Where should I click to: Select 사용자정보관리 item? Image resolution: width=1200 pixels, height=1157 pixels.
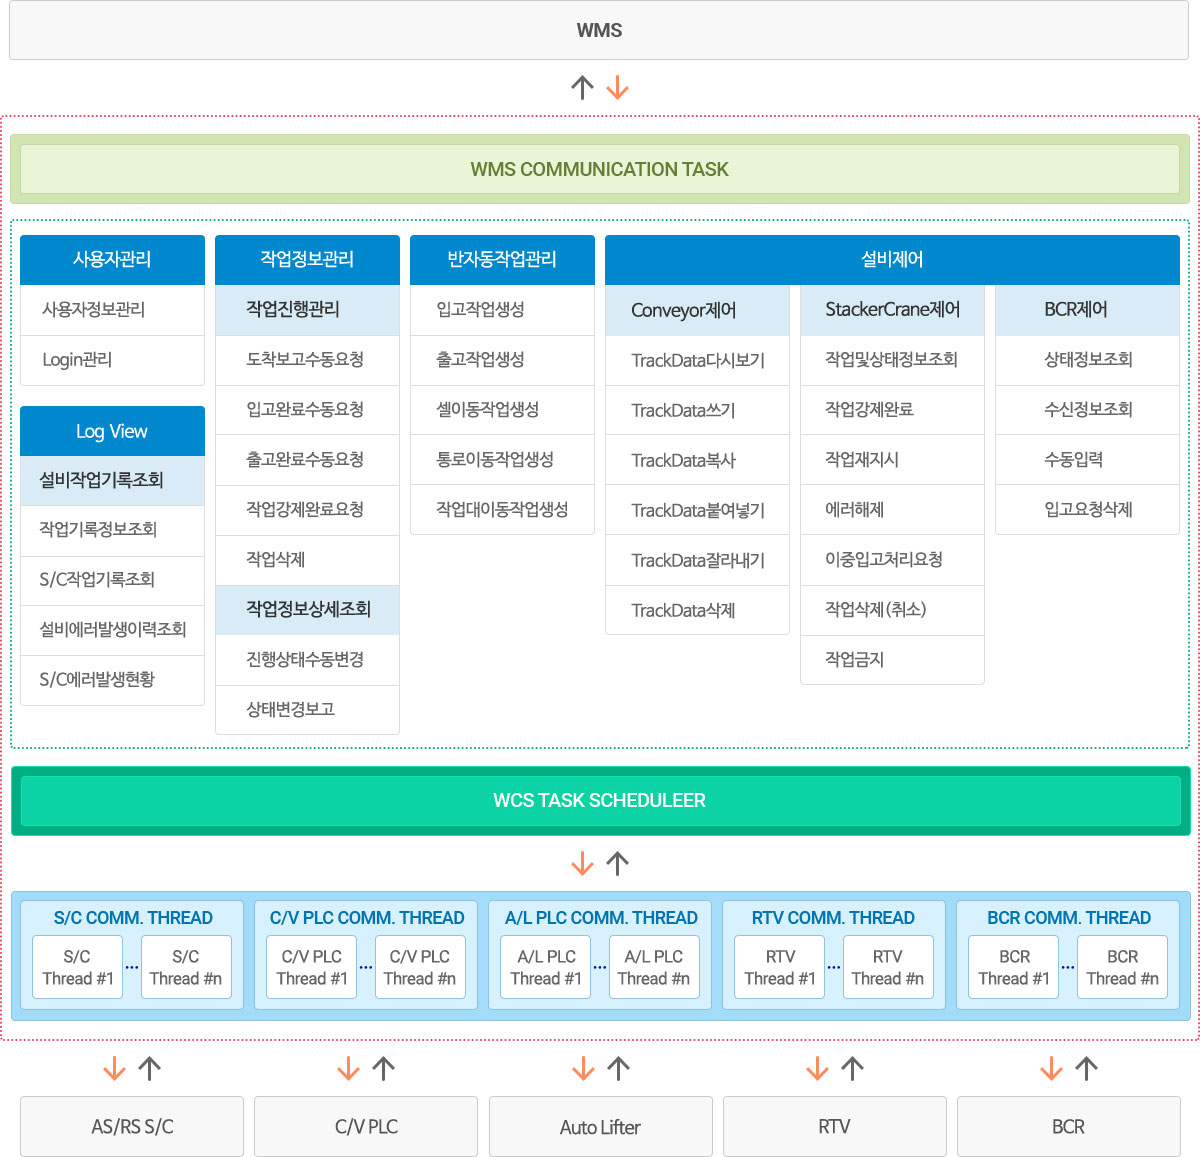[x=112, y=310]
